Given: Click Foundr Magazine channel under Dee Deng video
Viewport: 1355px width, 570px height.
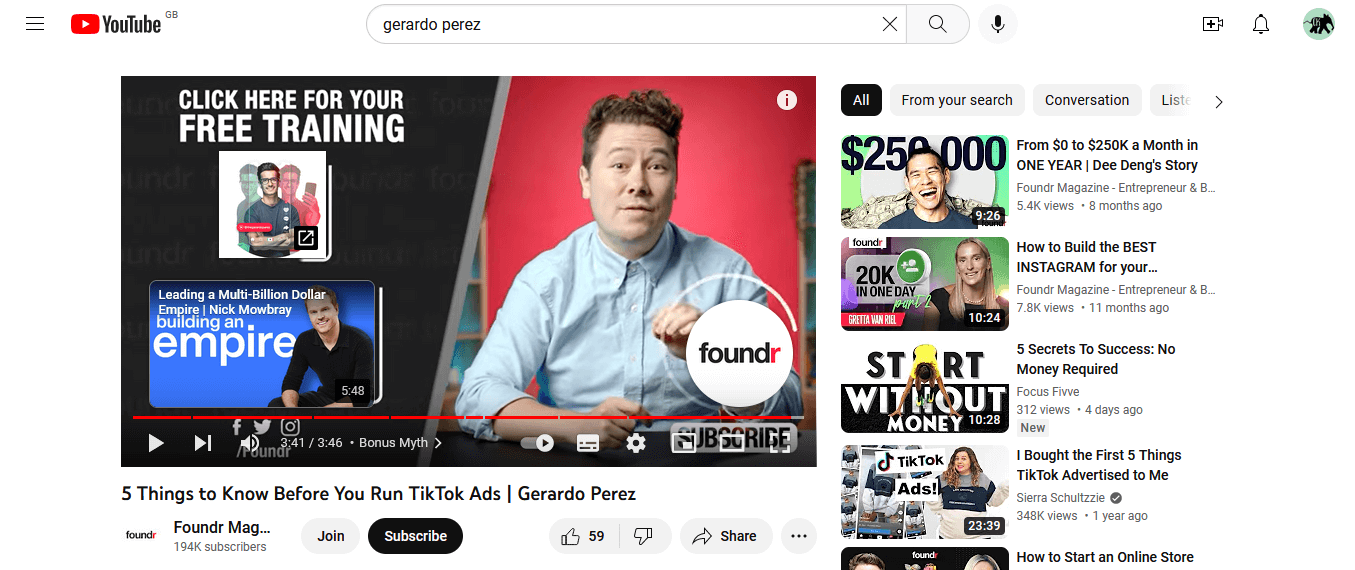Looking at the screenshot, I should coord(1116,188).
